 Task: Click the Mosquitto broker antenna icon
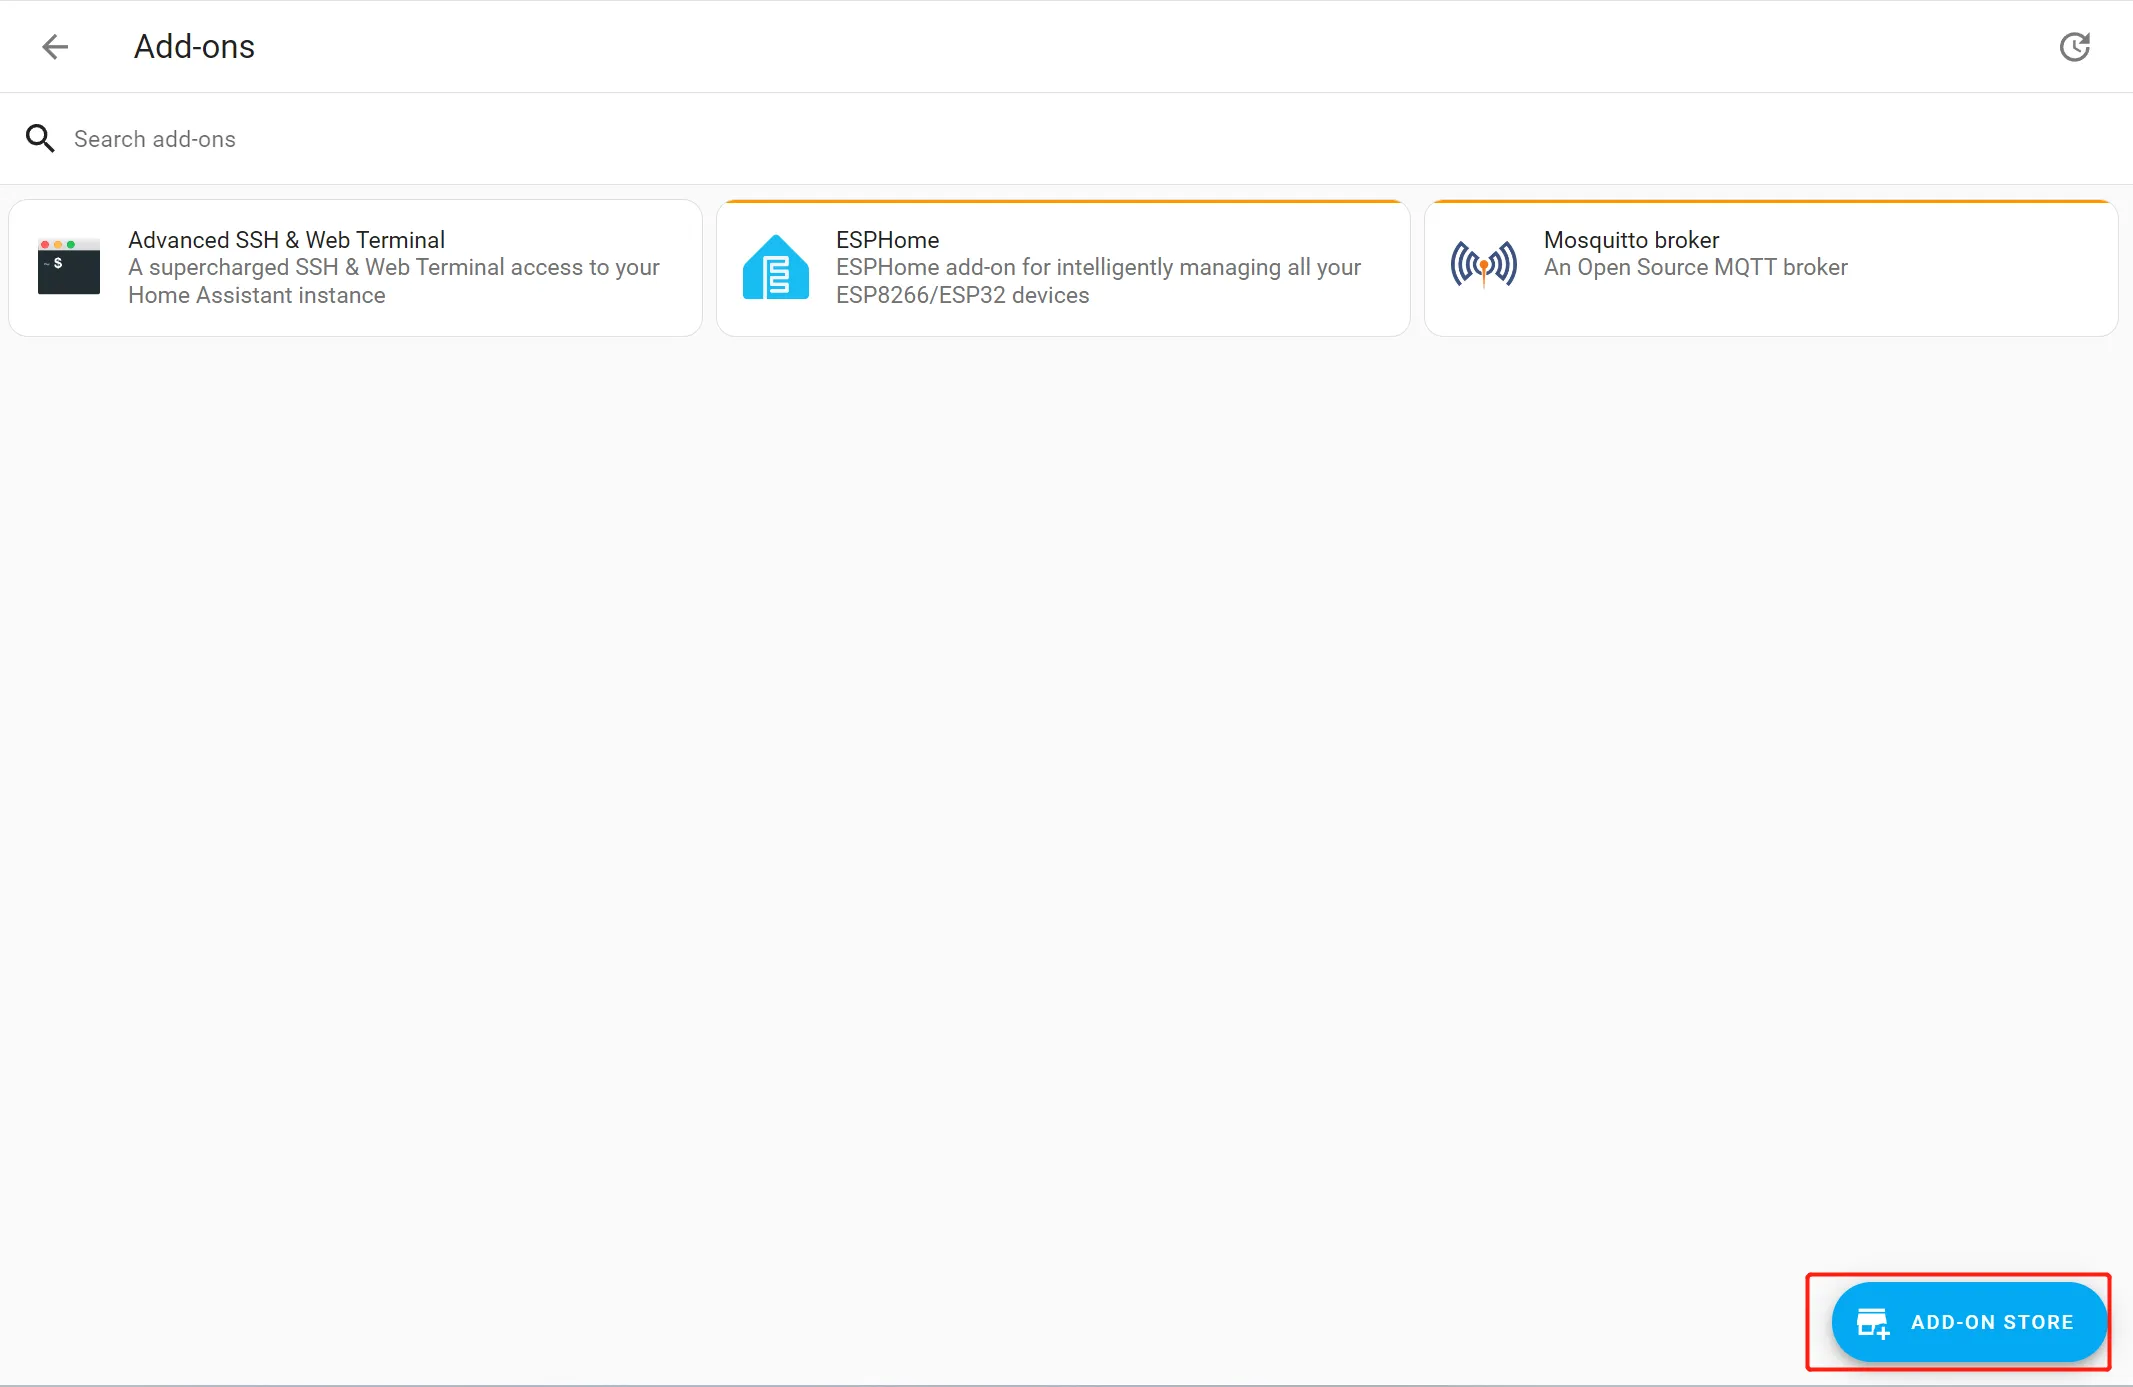click(1483, 264)
